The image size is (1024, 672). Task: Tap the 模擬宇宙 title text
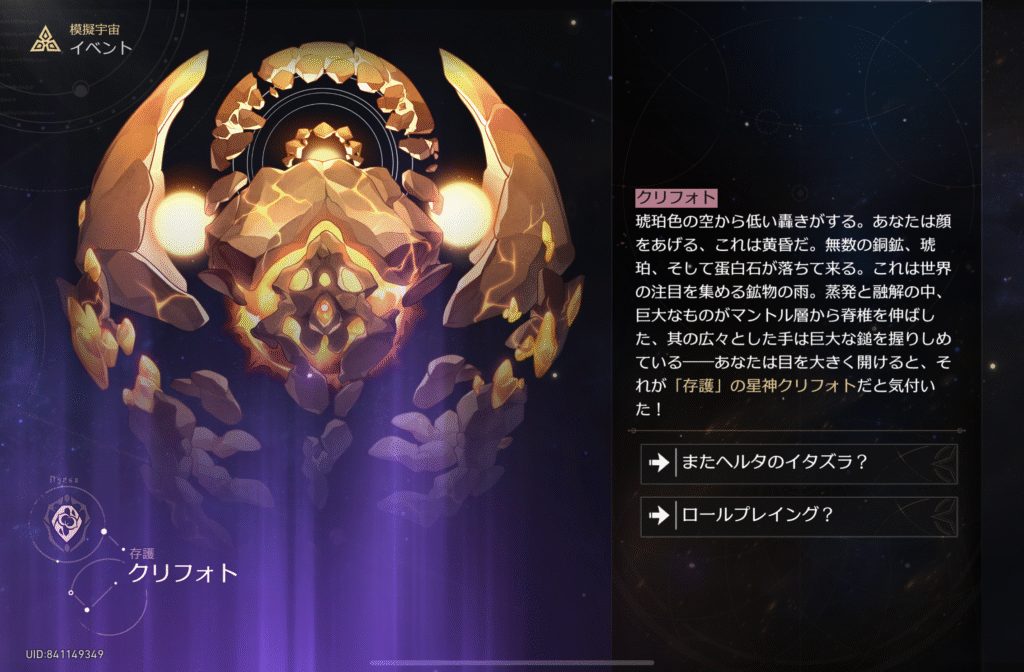[95, 29]
